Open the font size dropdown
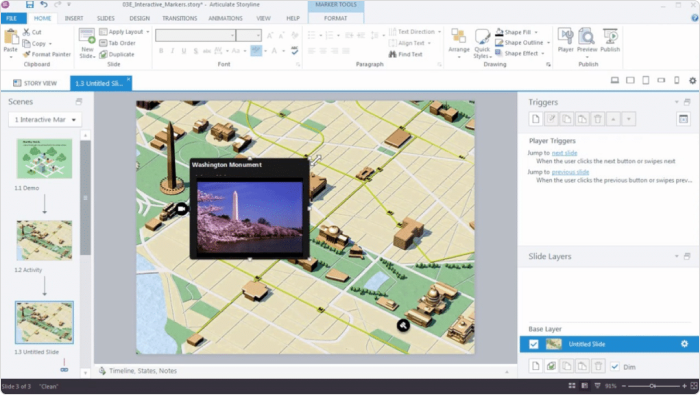 point(258,35)
